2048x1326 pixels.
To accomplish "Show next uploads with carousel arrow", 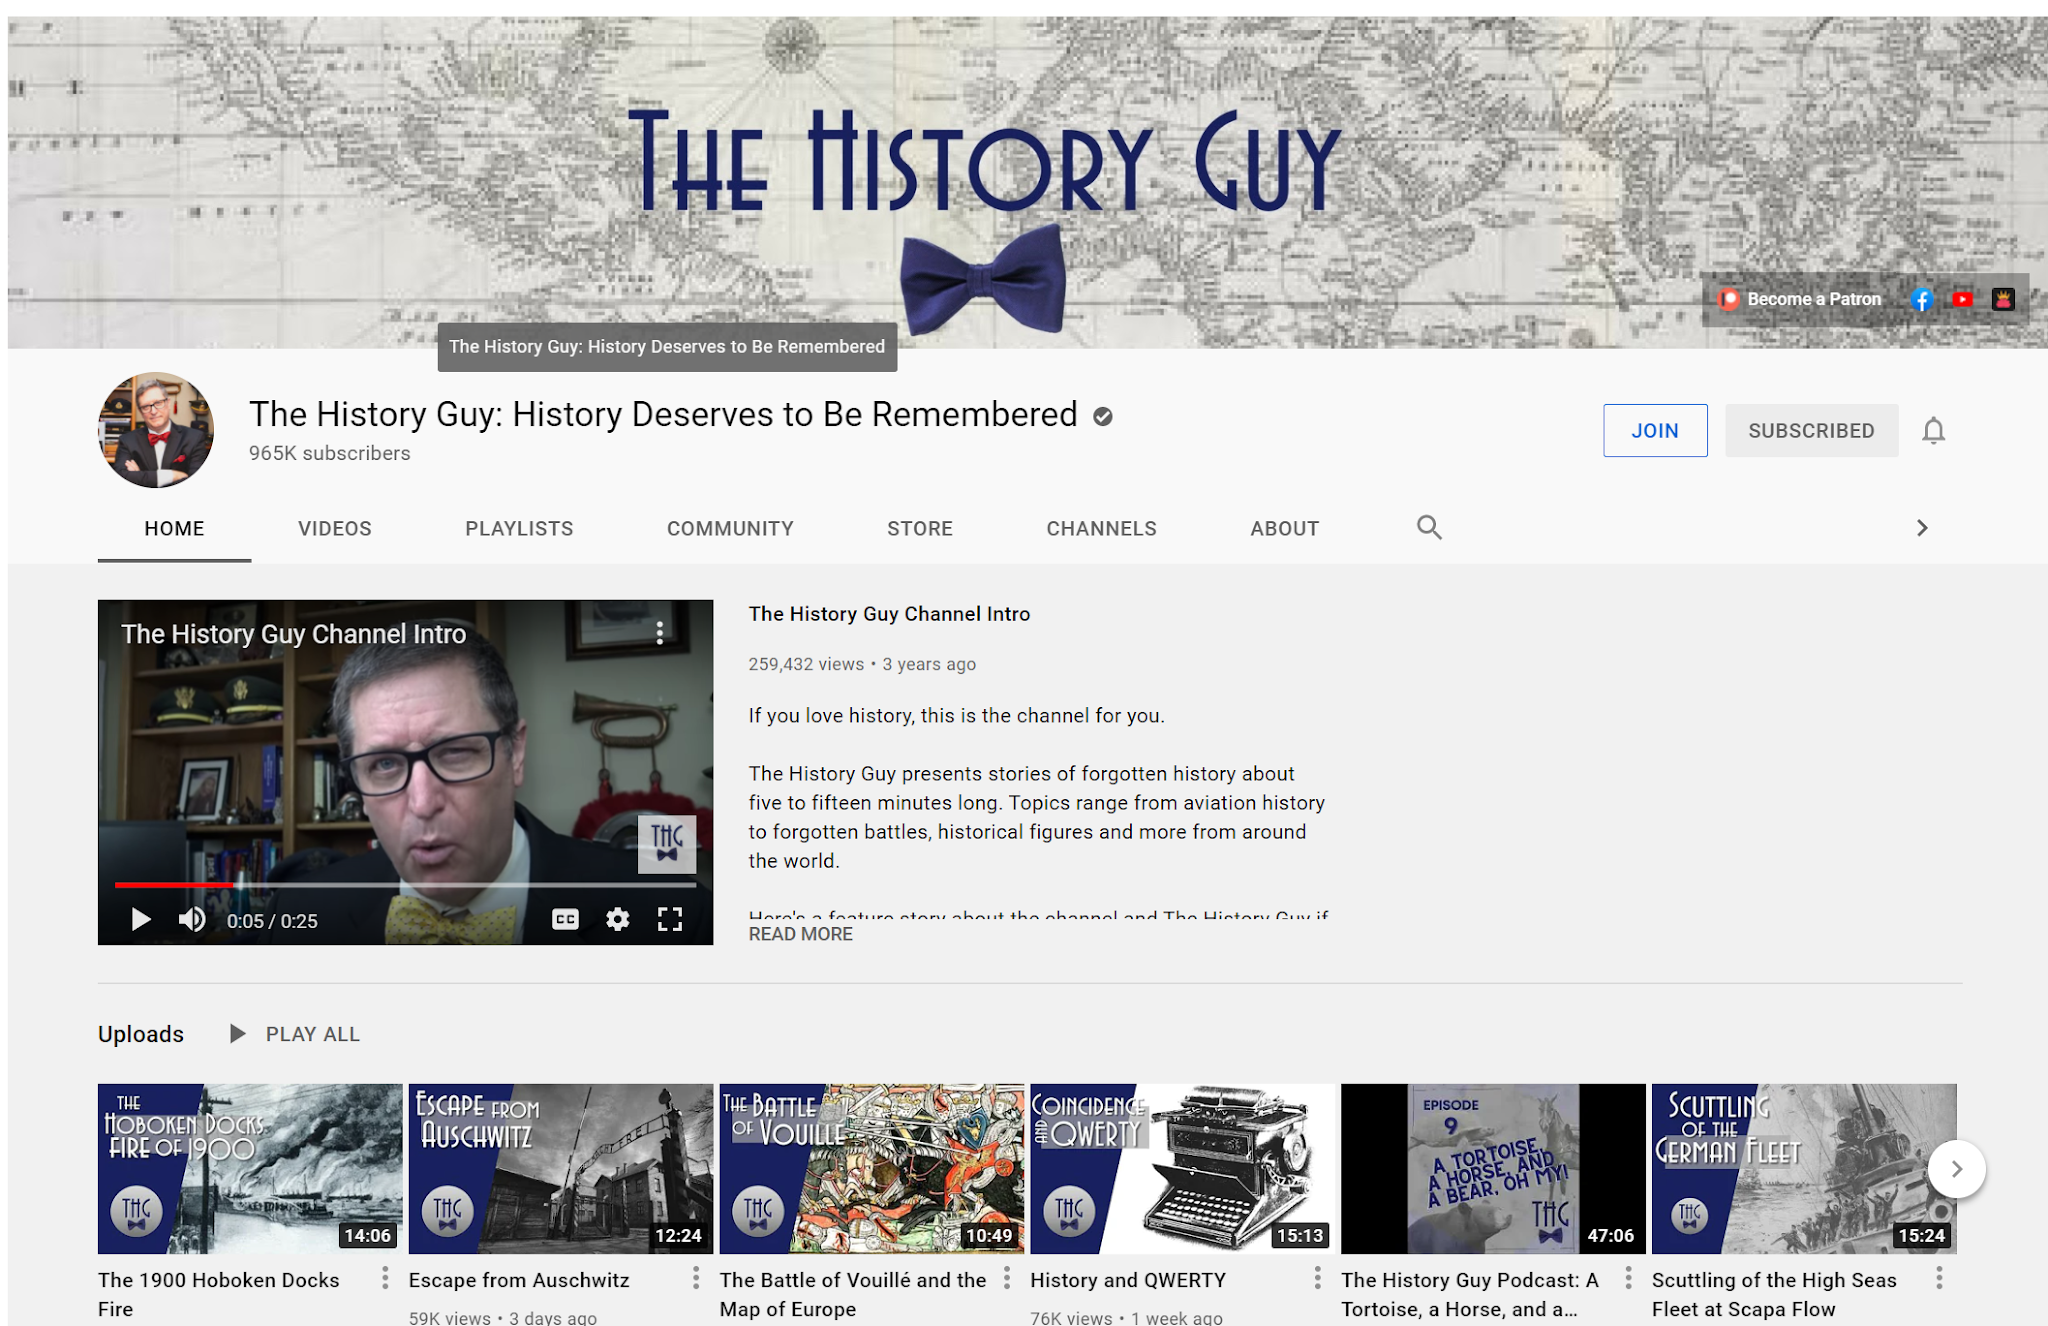I will [x=1956, y=1168].
